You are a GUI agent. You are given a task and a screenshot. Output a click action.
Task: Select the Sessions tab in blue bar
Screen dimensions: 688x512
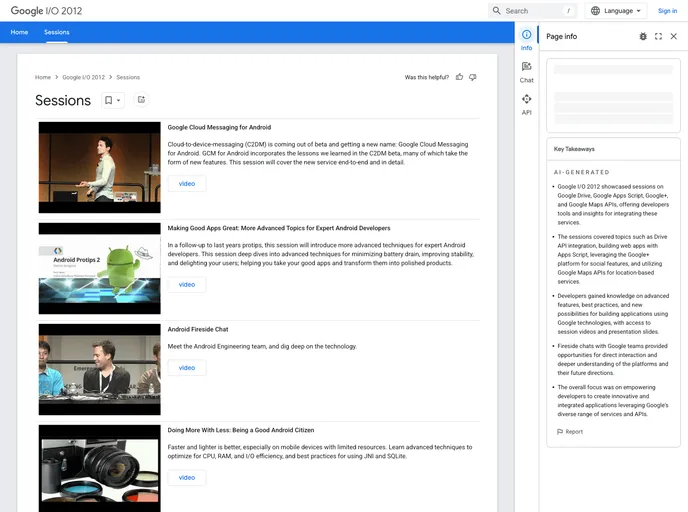57,32
